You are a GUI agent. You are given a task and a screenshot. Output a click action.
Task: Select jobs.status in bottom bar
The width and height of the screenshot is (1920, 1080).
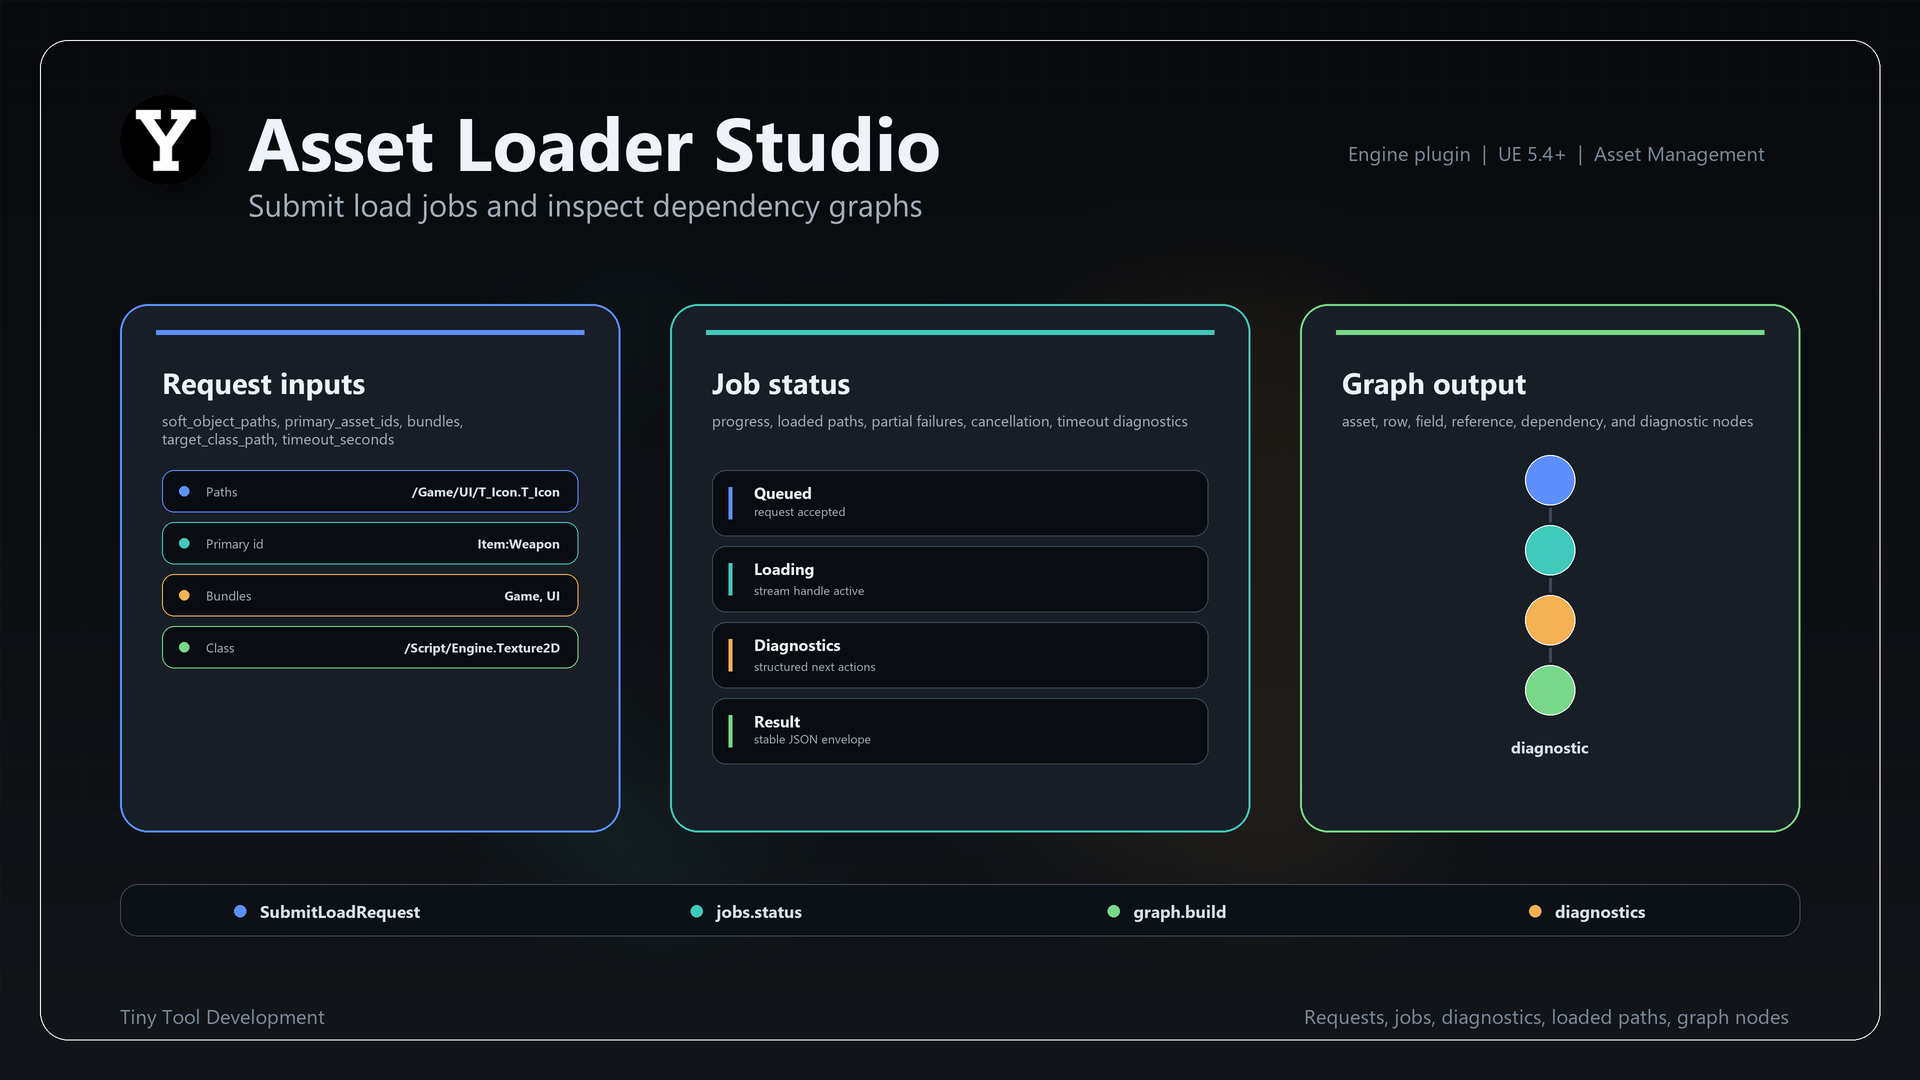759,912
